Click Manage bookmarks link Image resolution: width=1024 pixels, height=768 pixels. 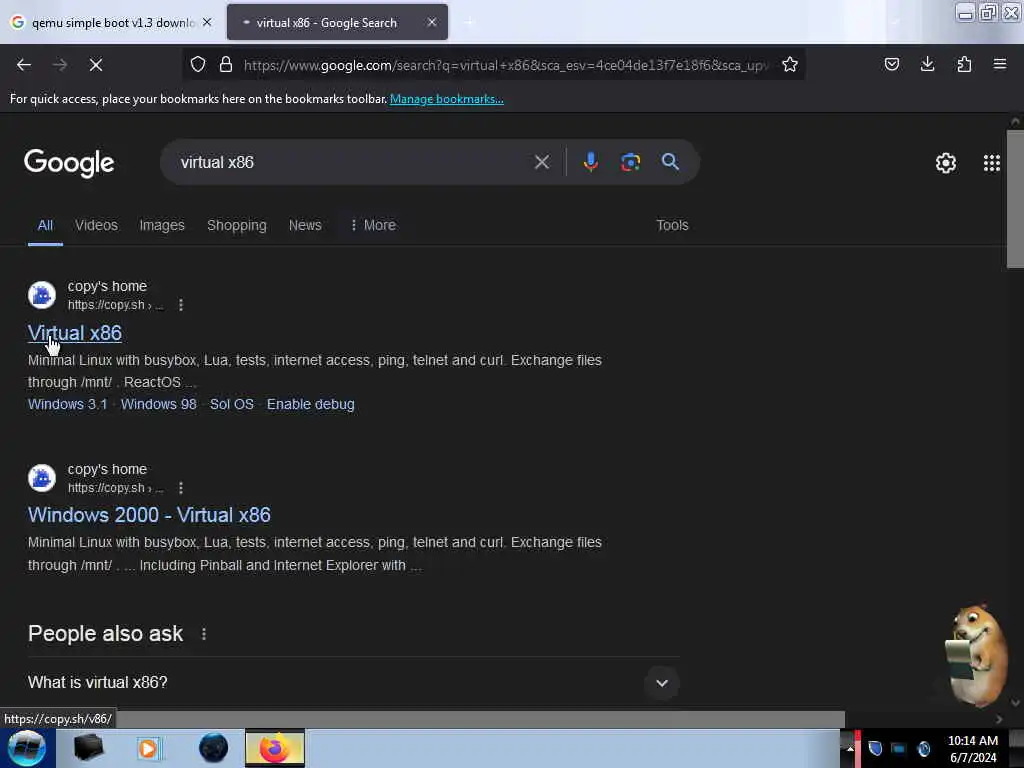[447, 99]
